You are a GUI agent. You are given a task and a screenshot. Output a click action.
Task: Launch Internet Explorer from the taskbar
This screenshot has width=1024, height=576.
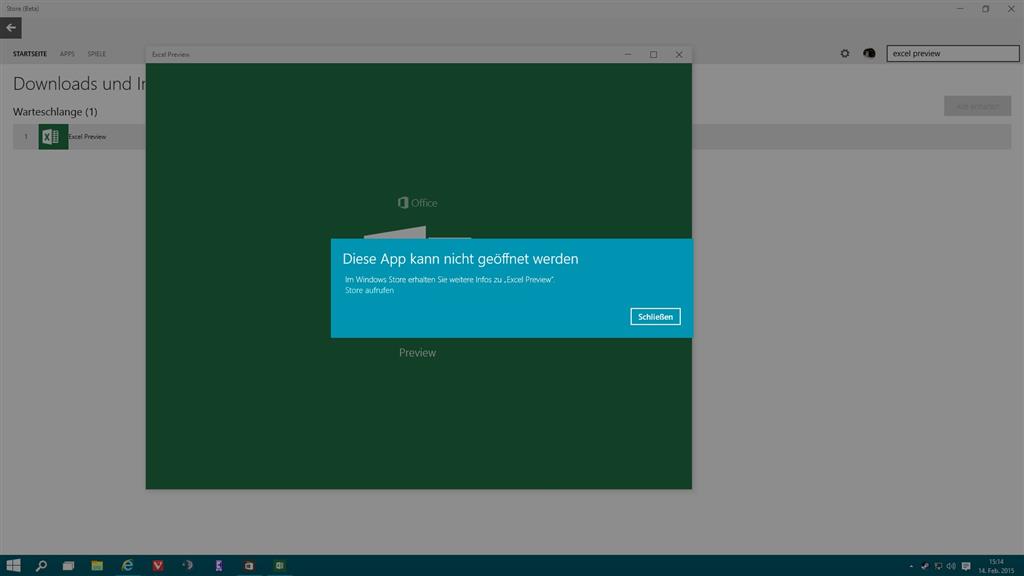tap(127, 566)
